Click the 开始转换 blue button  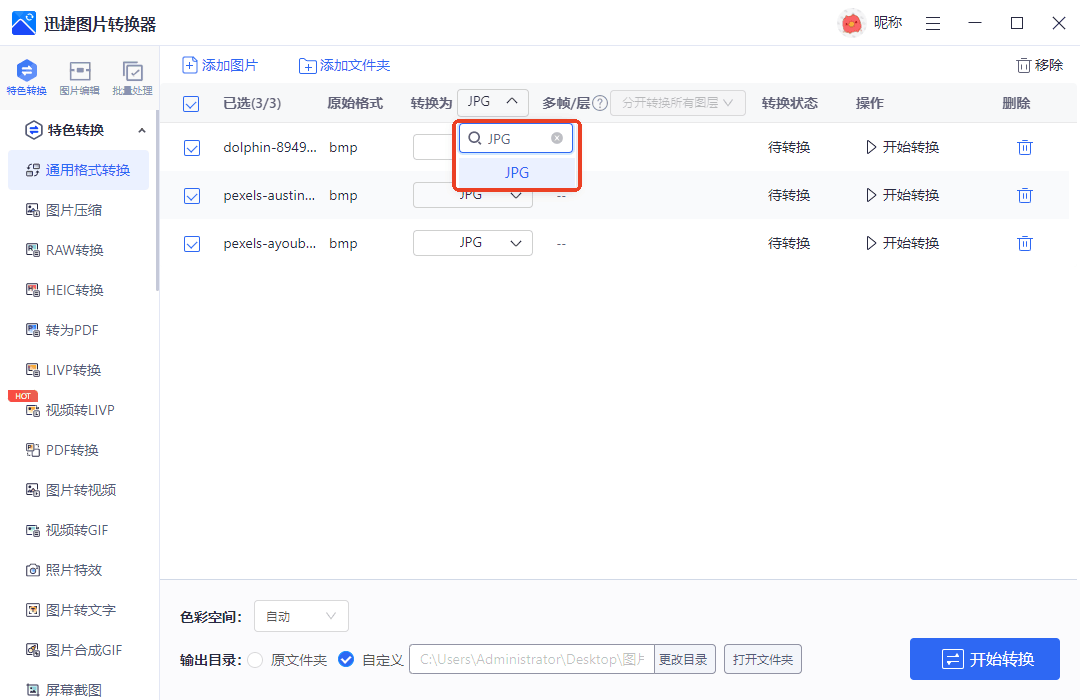point(984,659)
